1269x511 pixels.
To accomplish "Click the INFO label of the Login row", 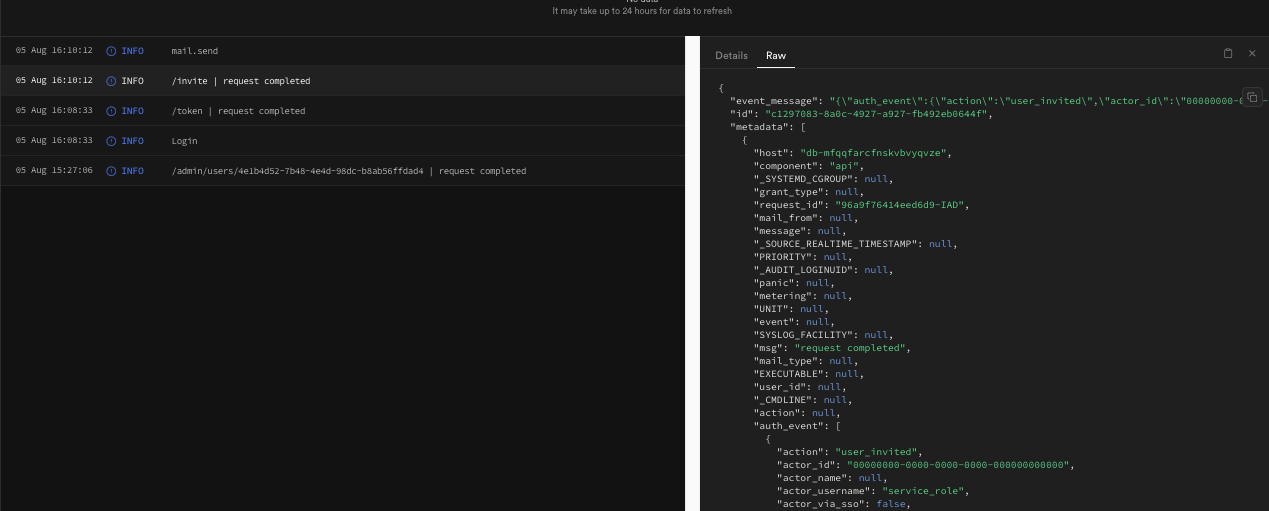I will click(132, 141).
